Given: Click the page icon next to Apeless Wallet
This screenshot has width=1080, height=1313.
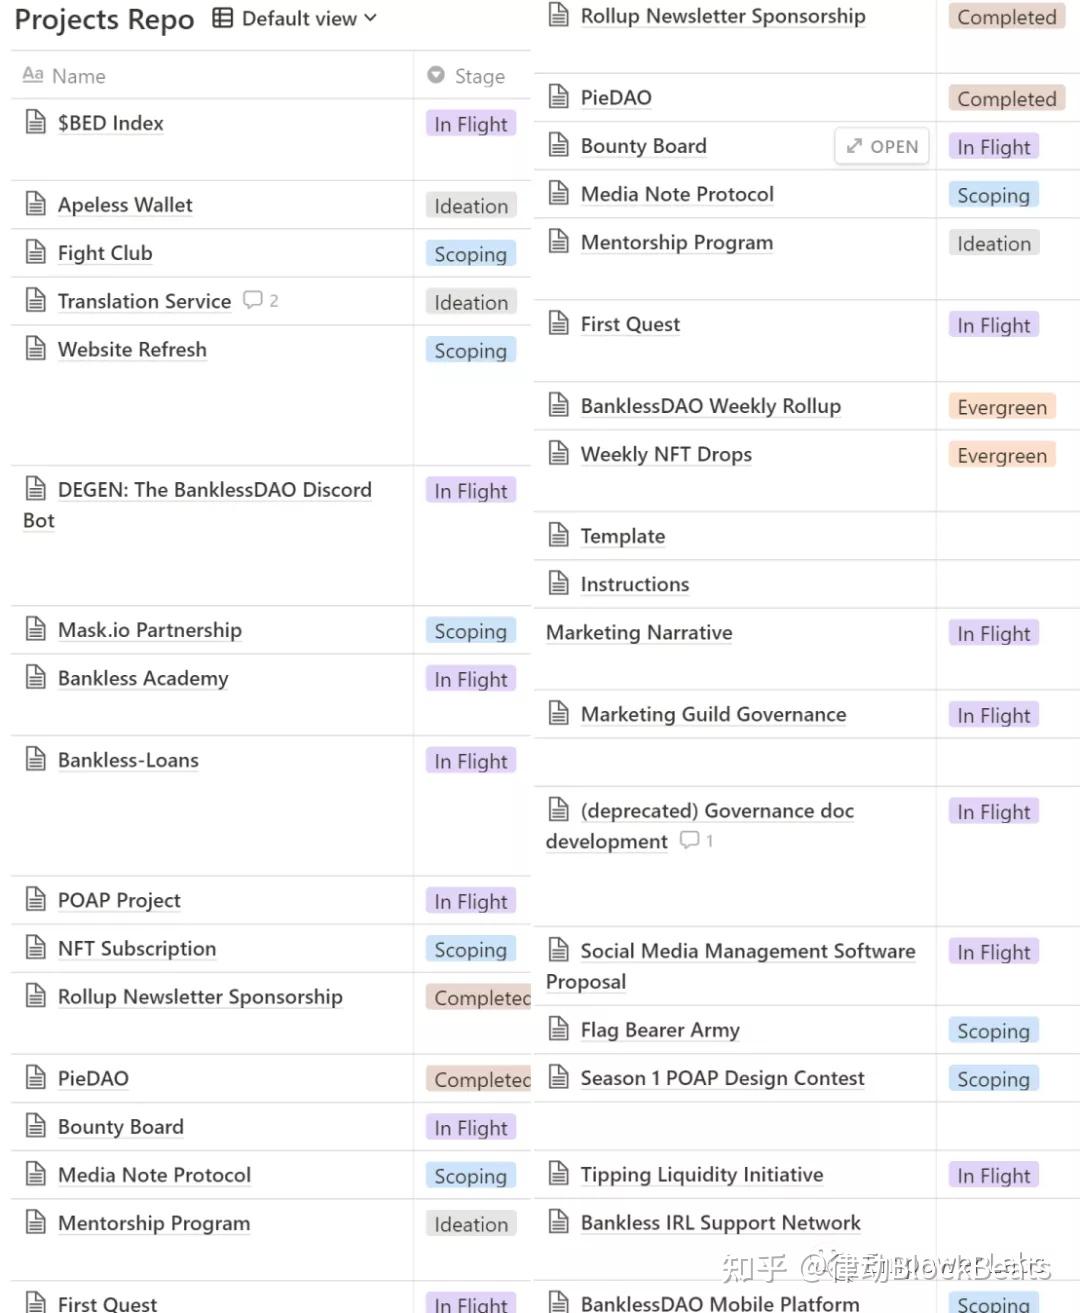Looking at the screenshot, I should [36, 205].
